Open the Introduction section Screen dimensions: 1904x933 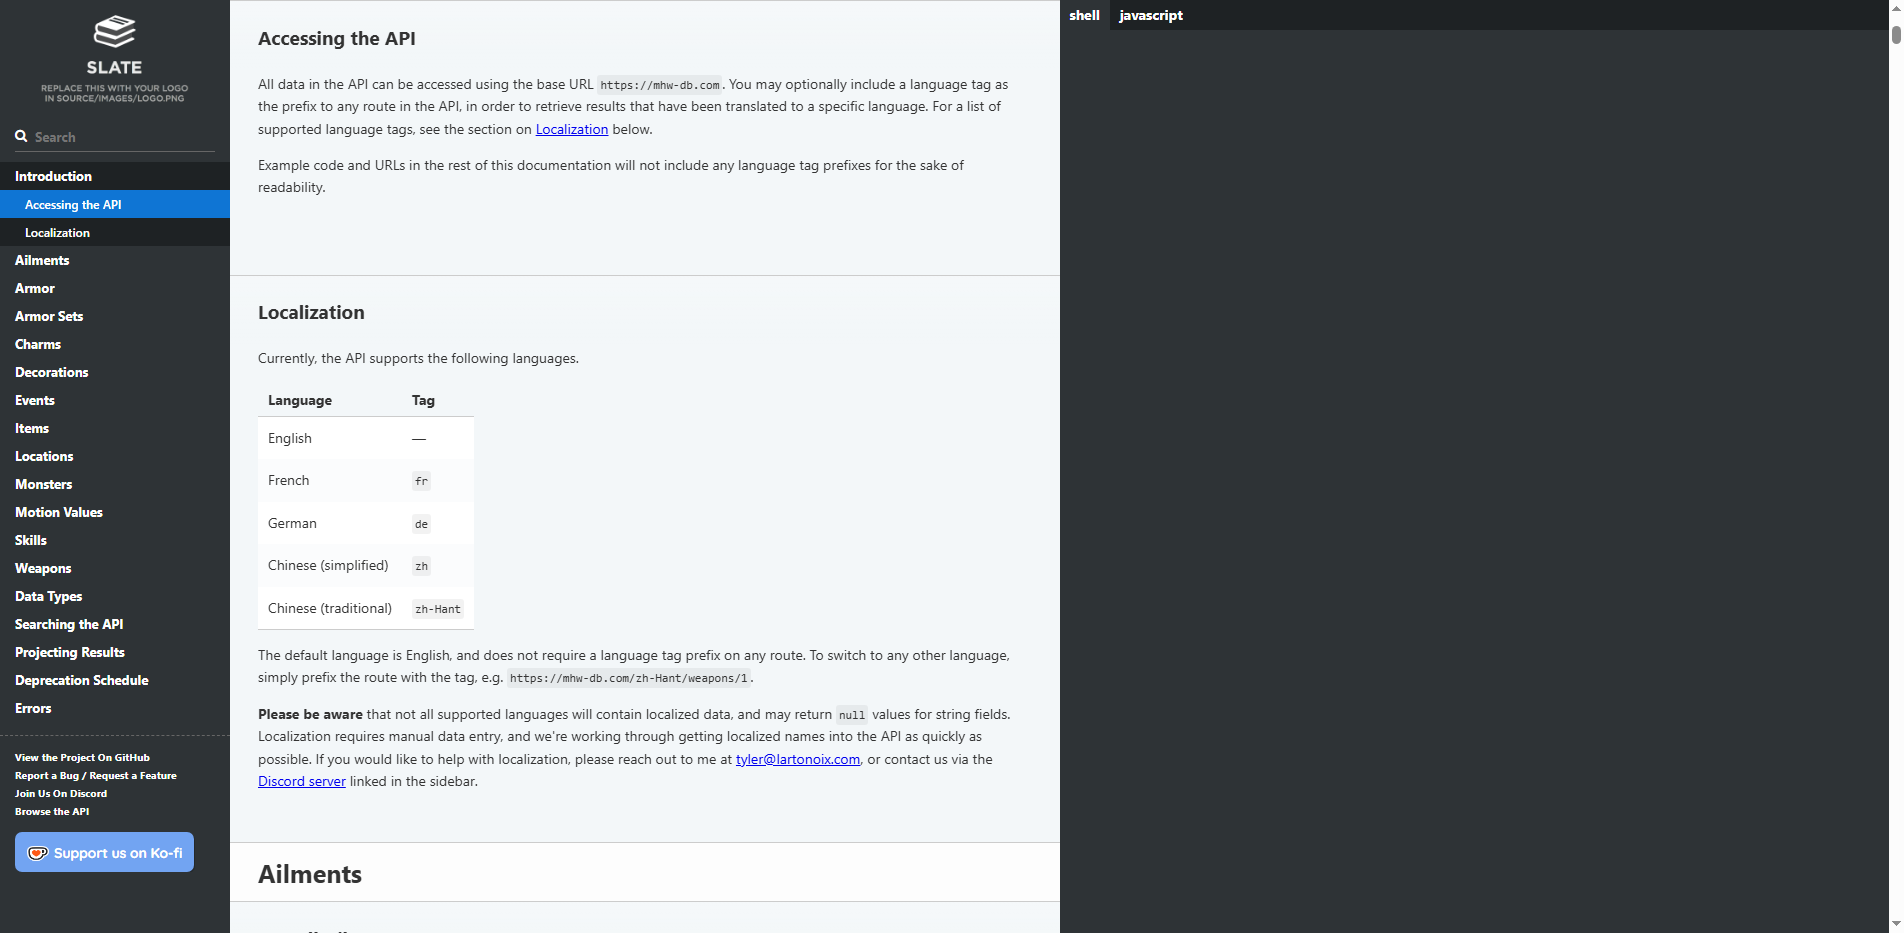tap(115, 176)
